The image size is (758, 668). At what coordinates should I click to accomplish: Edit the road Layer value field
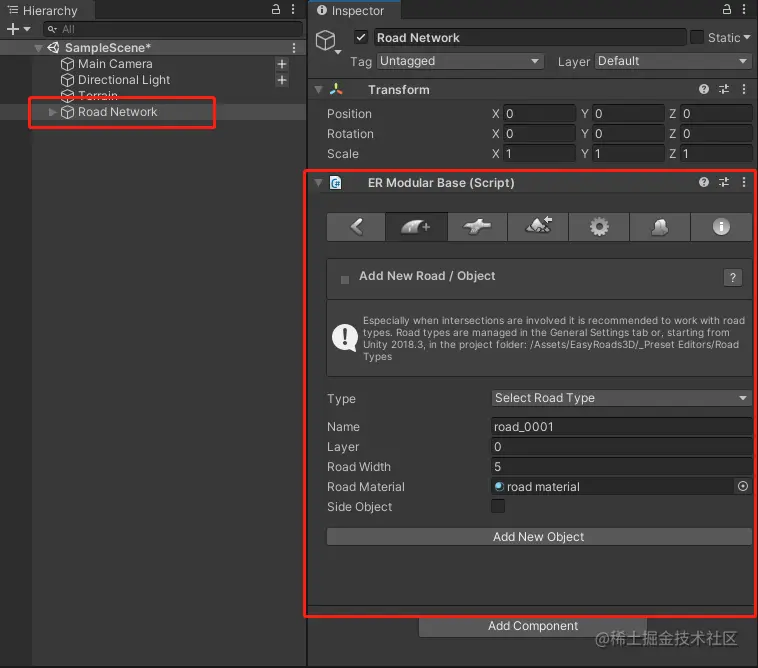pyautogui.click(x=621, y=447)
